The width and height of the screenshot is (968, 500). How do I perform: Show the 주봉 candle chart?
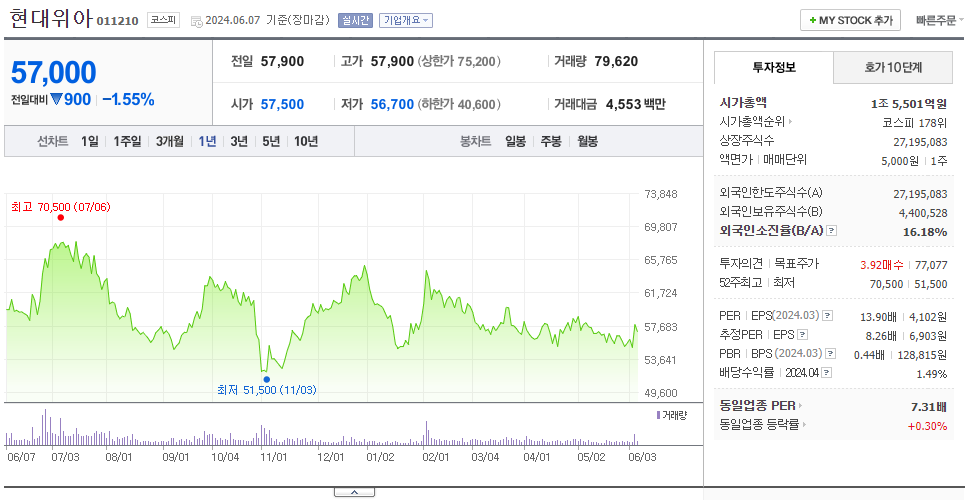[551, 141]
